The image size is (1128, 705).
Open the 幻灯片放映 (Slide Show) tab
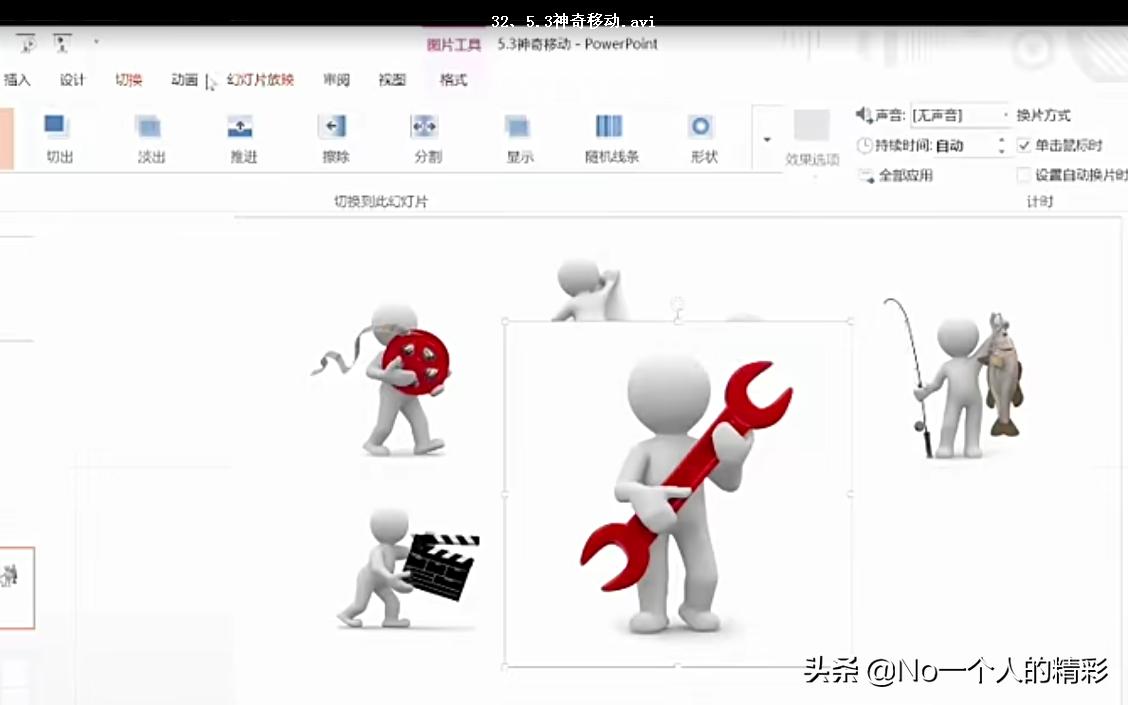[260, 80]
